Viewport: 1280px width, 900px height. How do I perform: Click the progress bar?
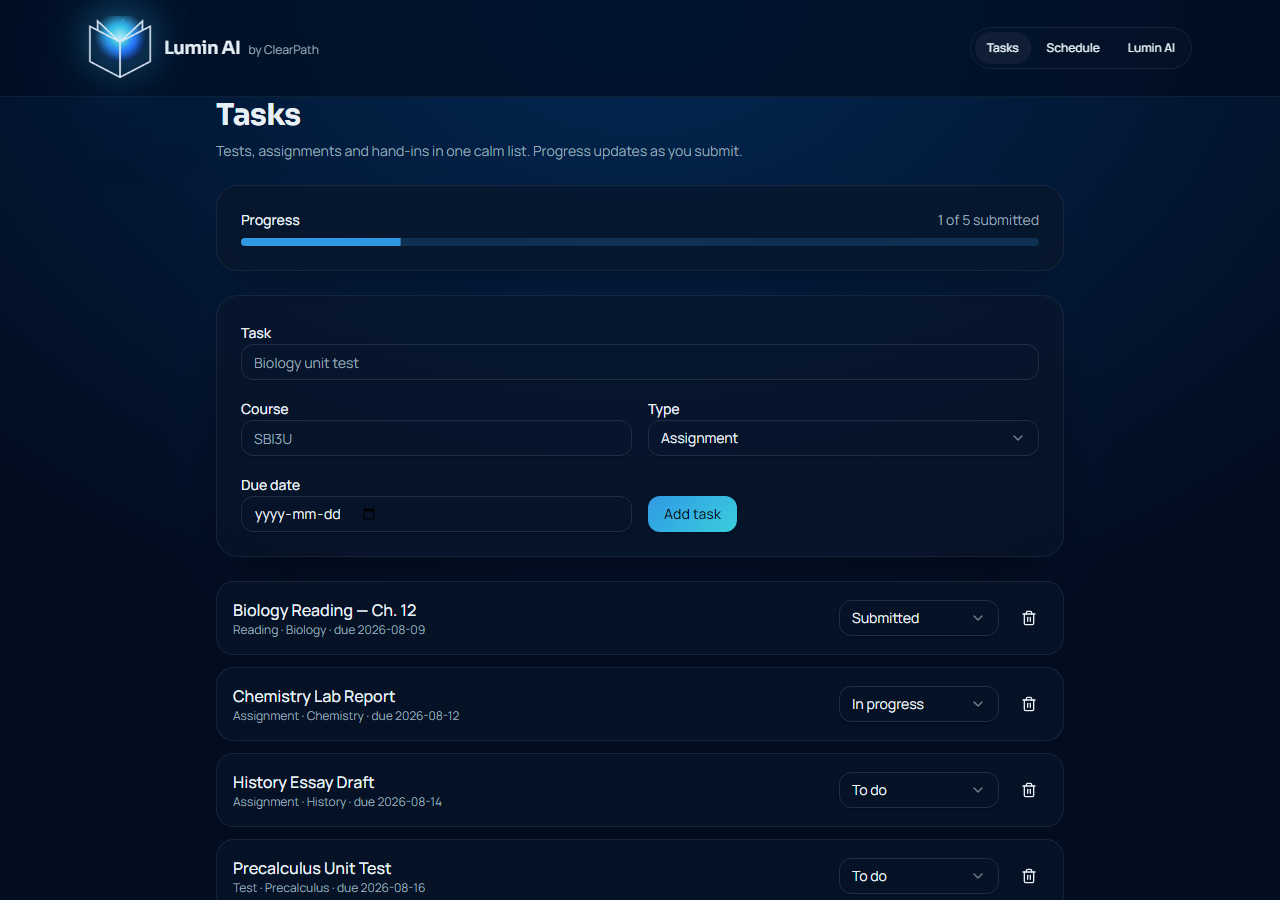(640, 242)
